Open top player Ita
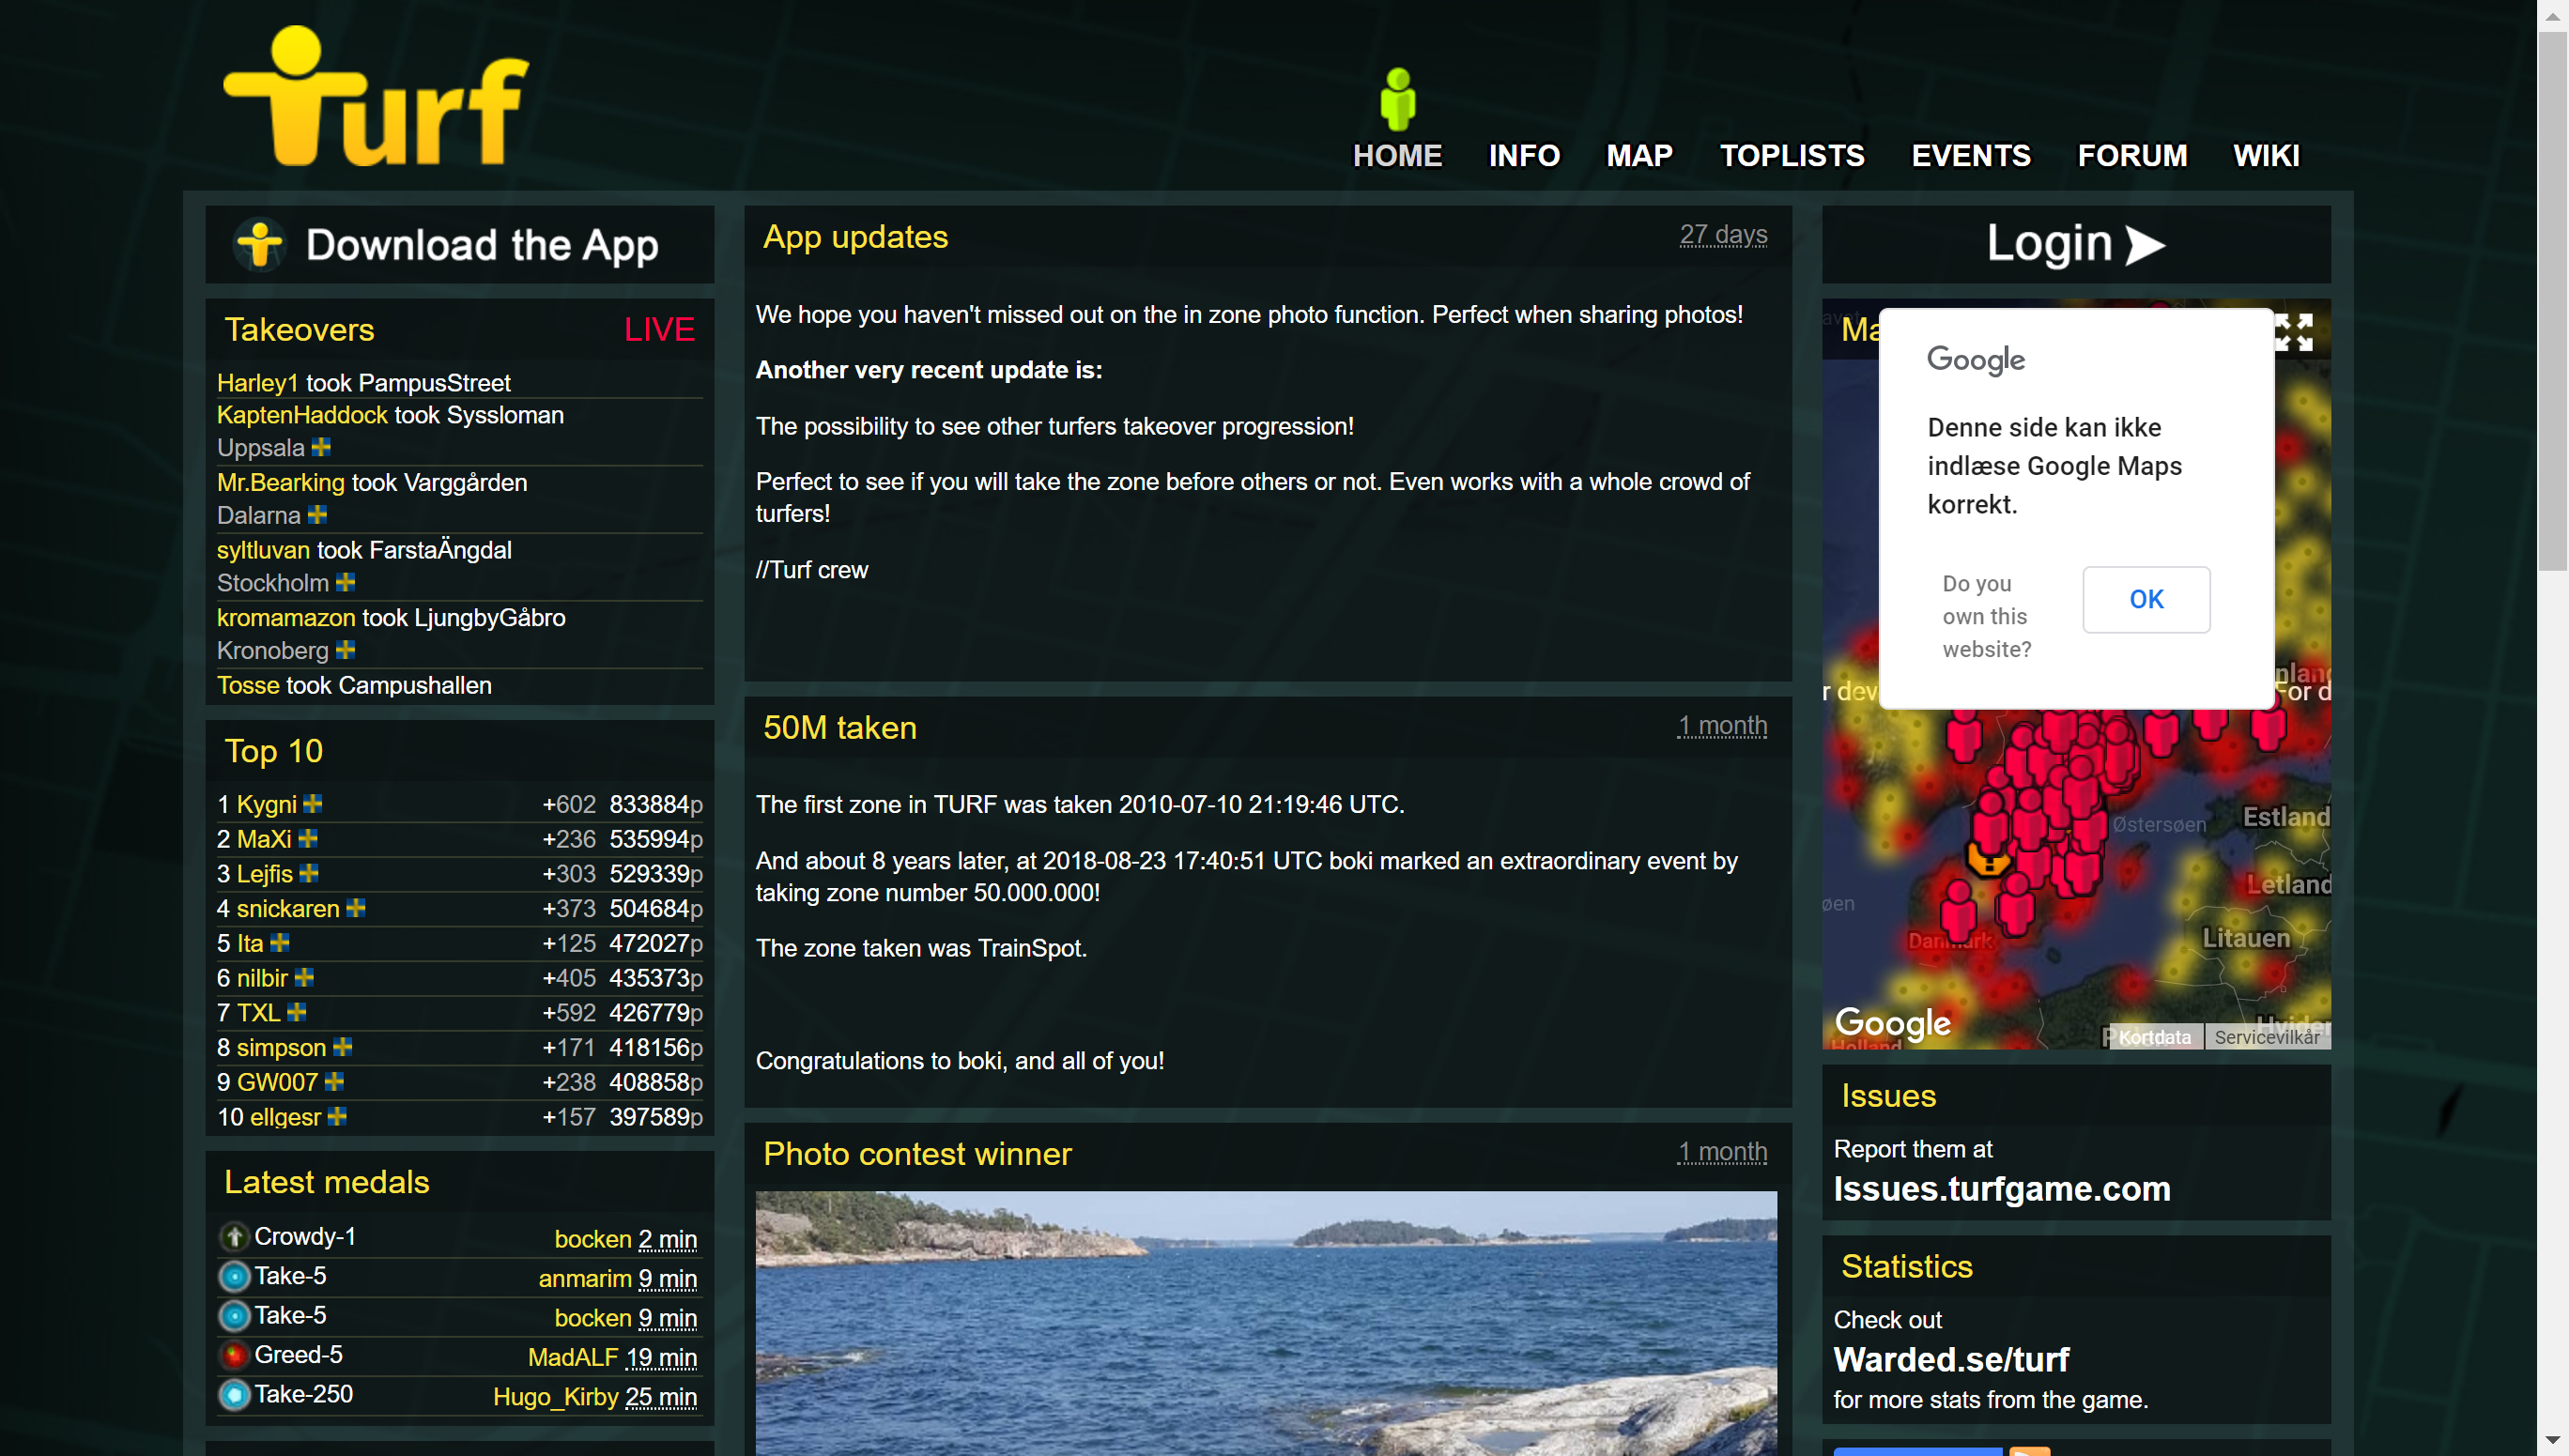Viewport: 2569px width, 1456px height. point(250,943)
